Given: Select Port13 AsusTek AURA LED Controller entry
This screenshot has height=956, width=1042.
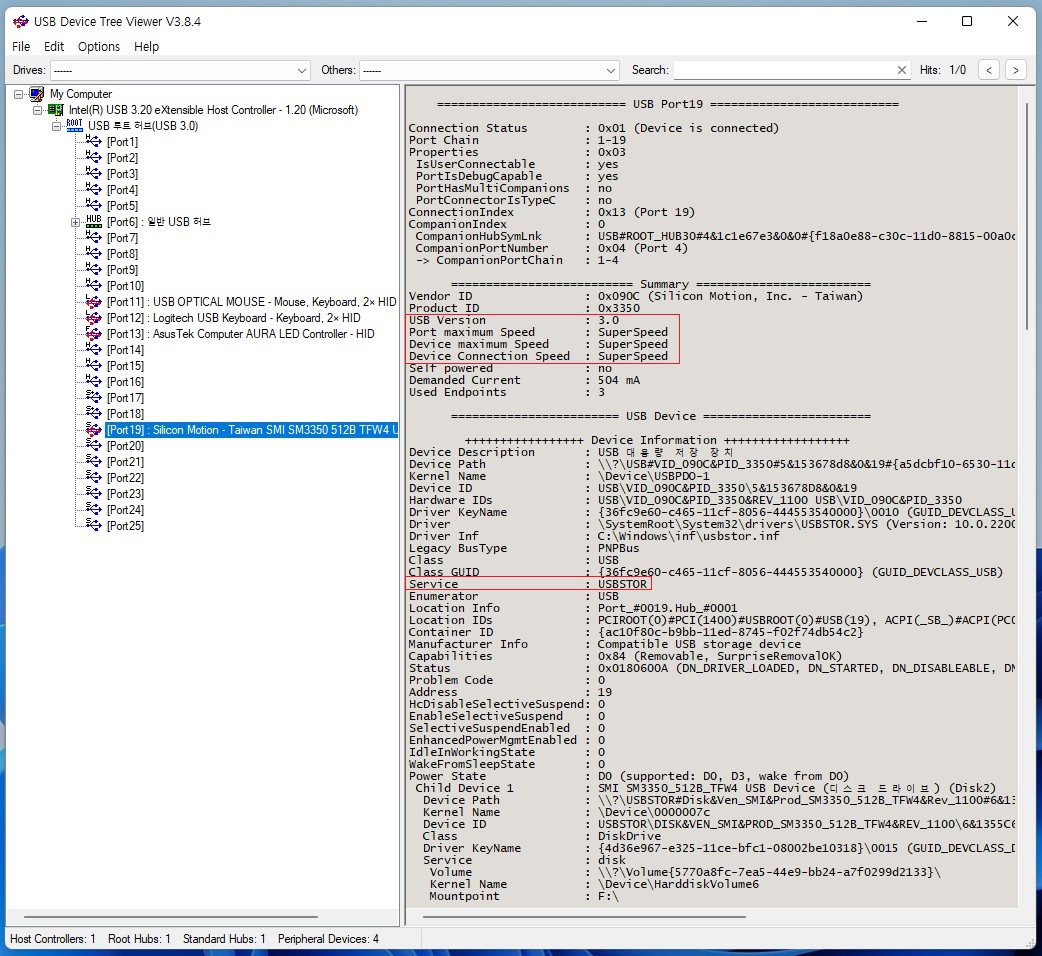Looking at the screenshot, I should (x=241, y=334).
